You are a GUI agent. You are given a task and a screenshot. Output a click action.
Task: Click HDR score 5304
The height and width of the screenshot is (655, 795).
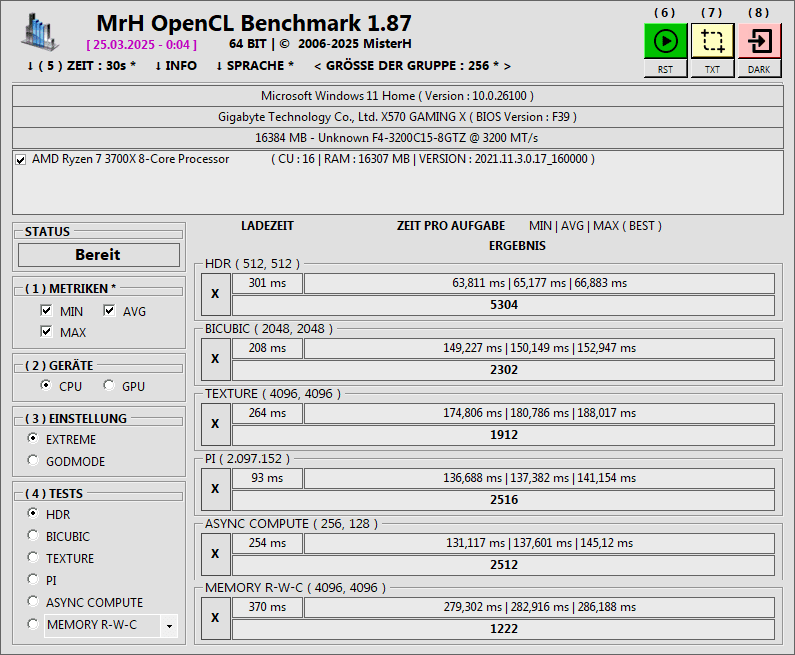pyautogui.click(x=503, y=305)
